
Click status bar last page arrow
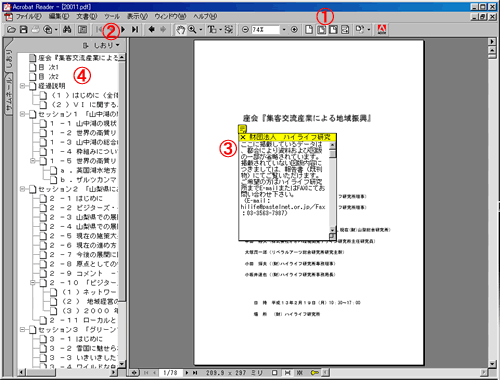(x=195, y=373)
